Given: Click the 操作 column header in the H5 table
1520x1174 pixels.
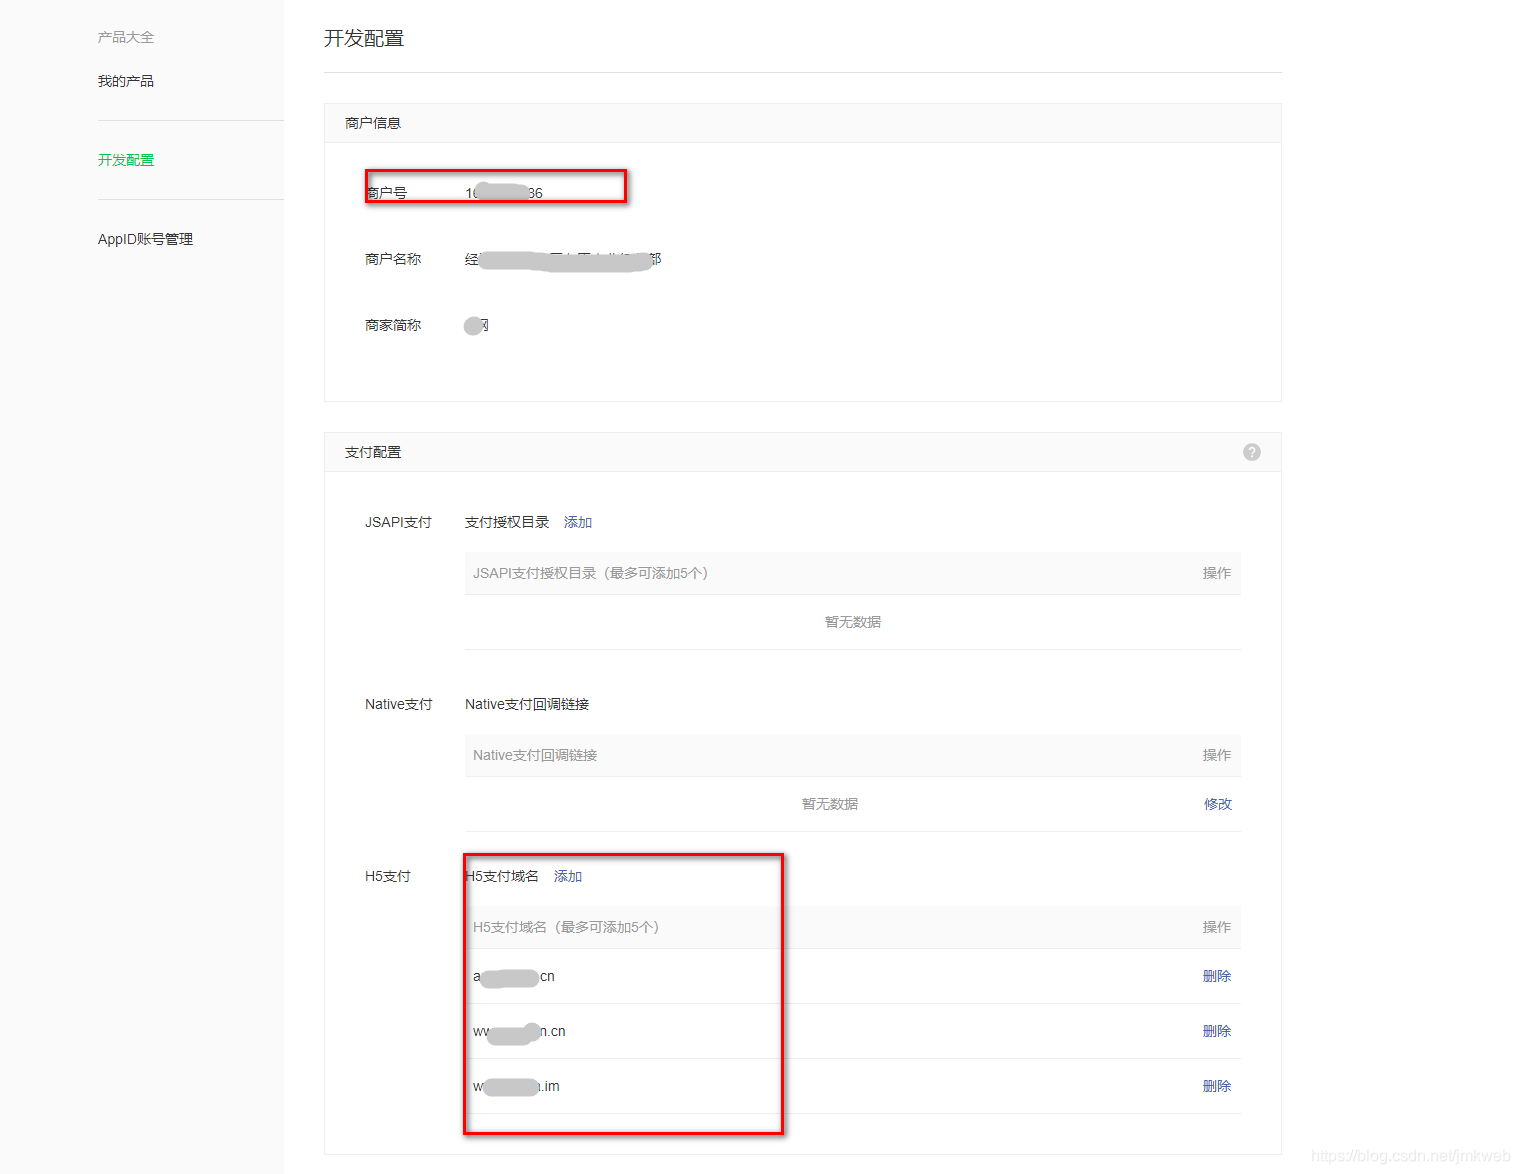Looking at the screenshot, I should click(1217, 927).
